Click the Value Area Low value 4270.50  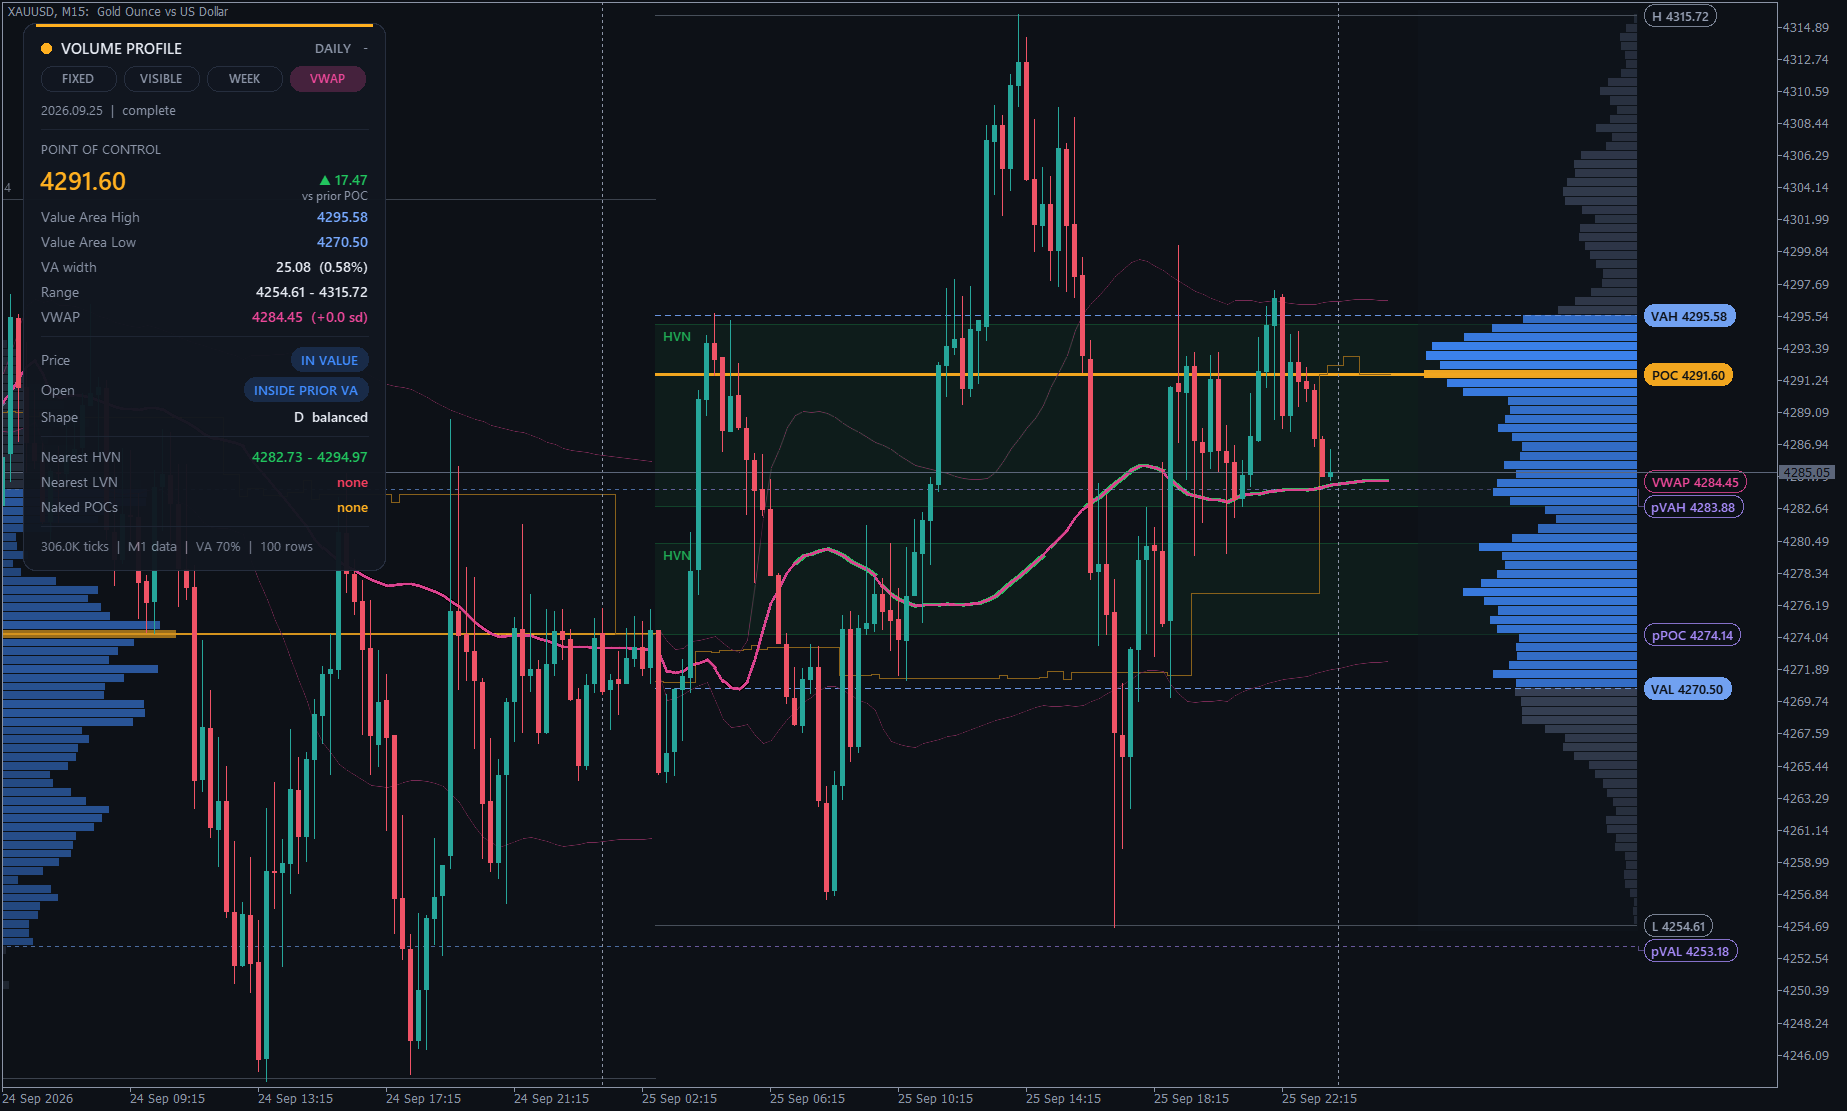pyautogui.click(x=342, y=242)
